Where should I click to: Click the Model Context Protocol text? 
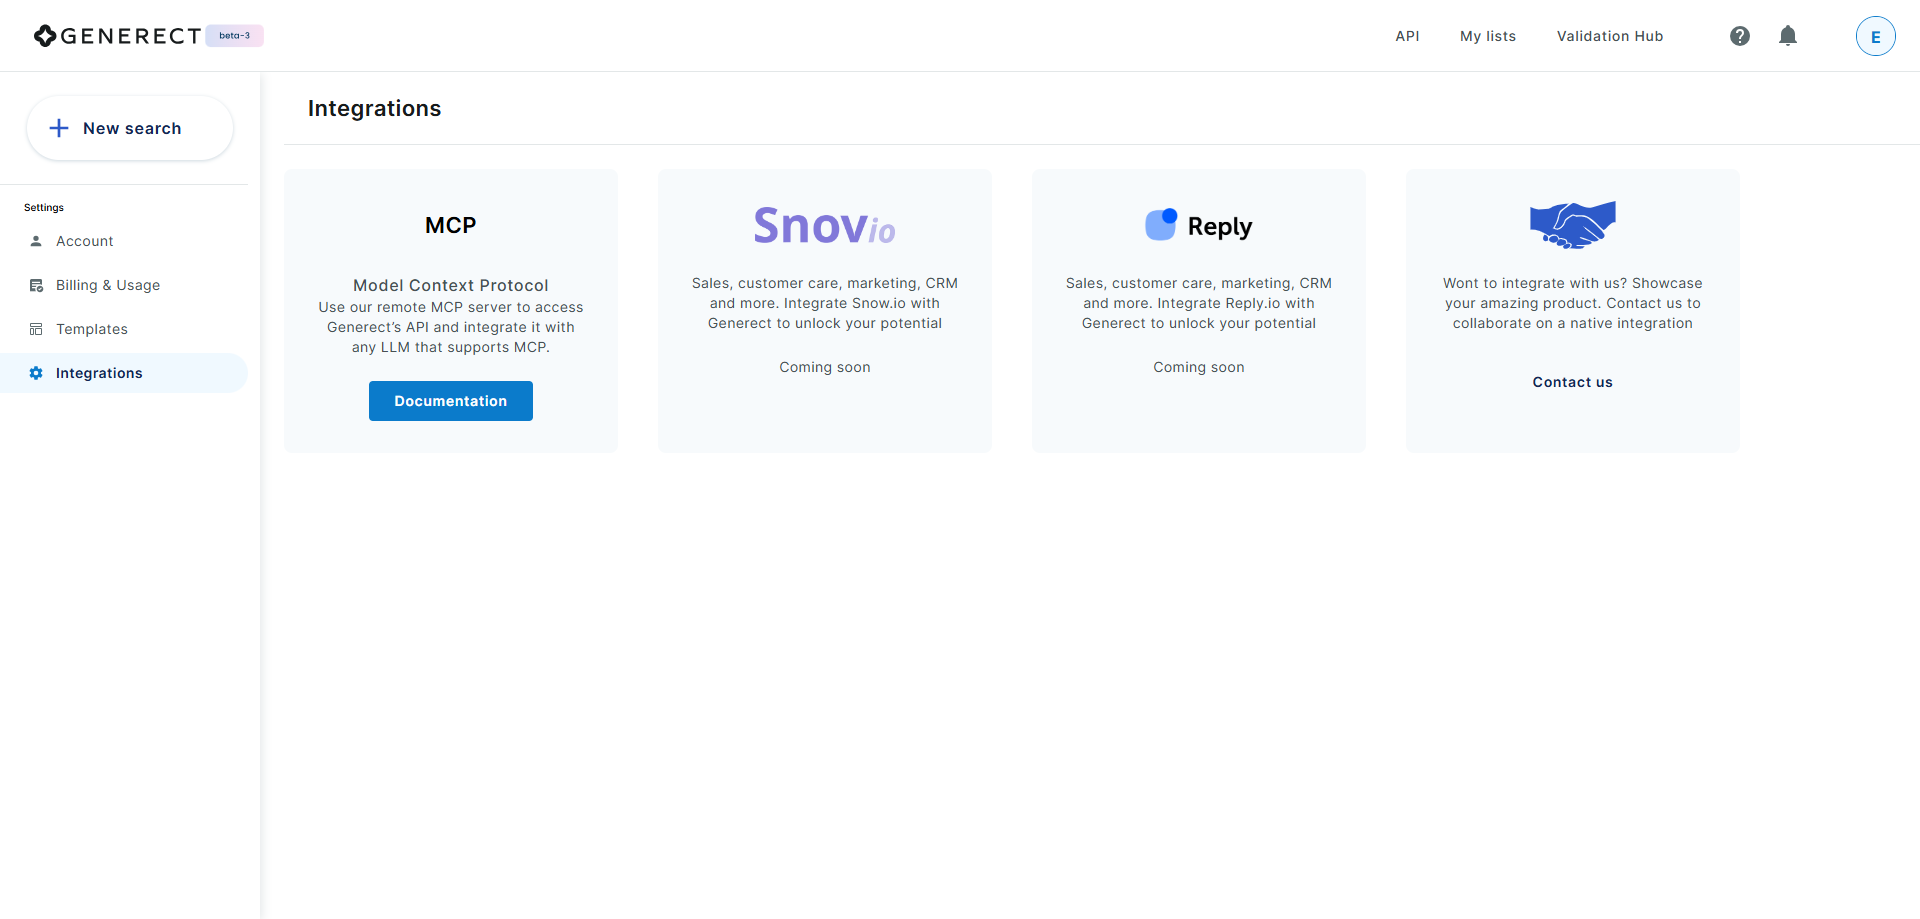click(x=451, y=285)
